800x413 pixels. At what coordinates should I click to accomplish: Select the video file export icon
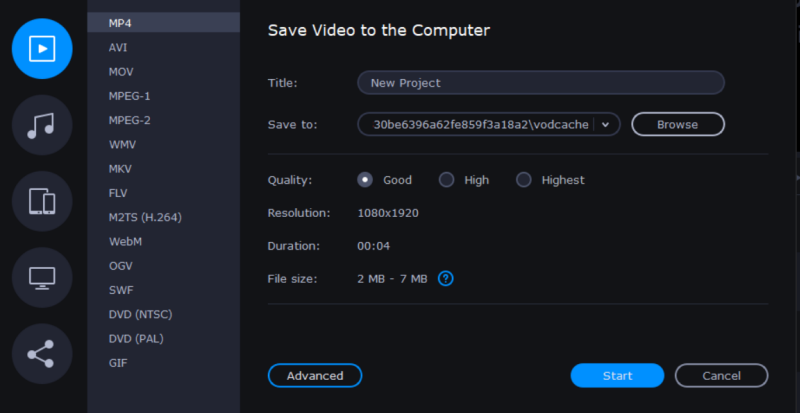[x=42, y=48]
